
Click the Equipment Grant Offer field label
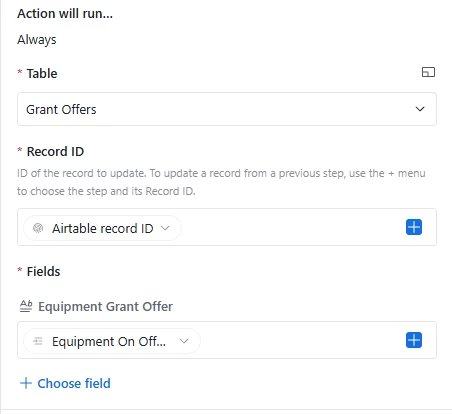click(105, 306)
